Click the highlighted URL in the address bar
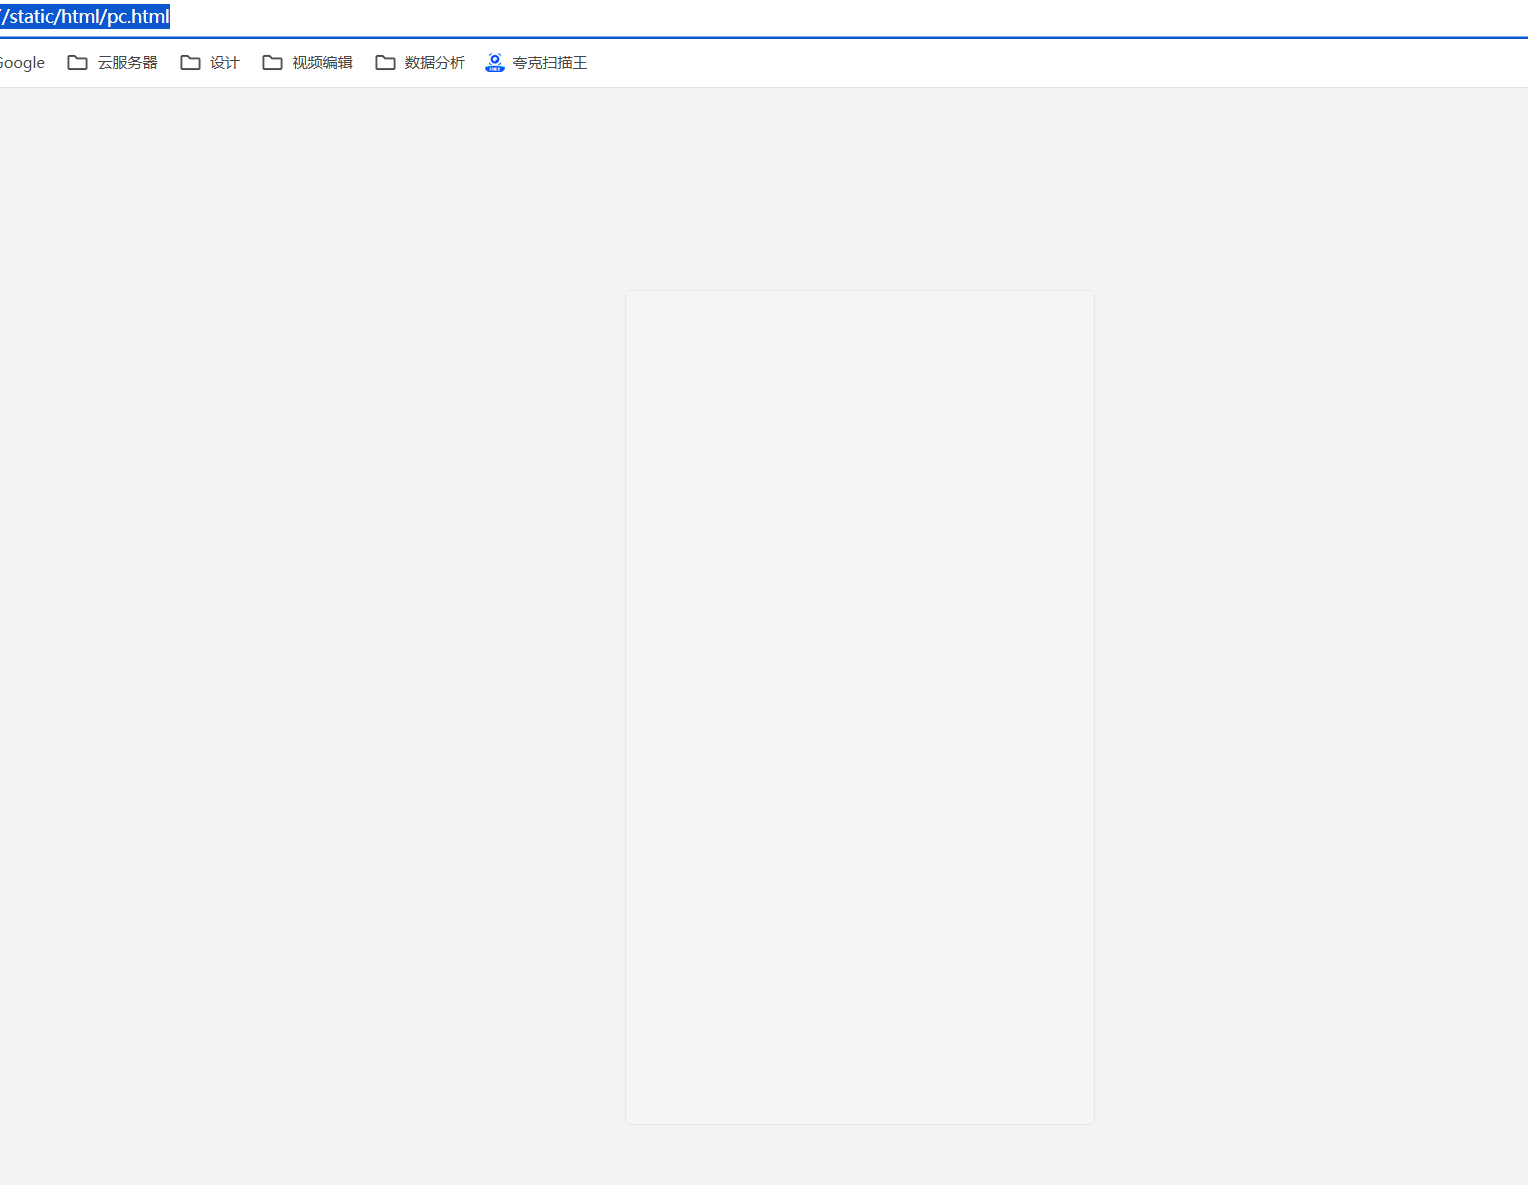The image size is (1528, 1185). [85, 17]
